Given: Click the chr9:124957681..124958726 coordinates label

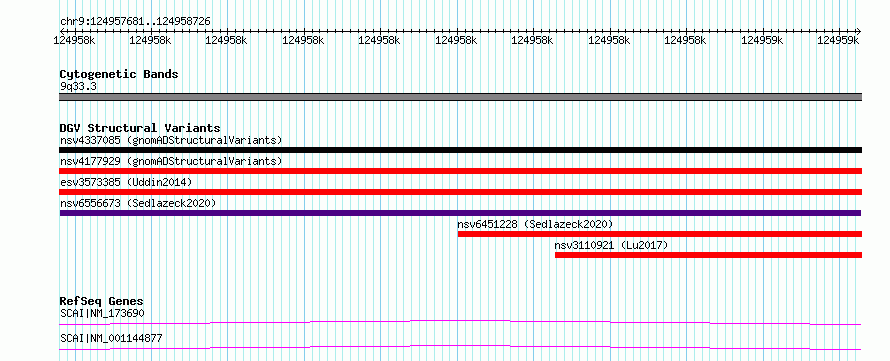Looking at the screenshot, I should pos(135,21).
